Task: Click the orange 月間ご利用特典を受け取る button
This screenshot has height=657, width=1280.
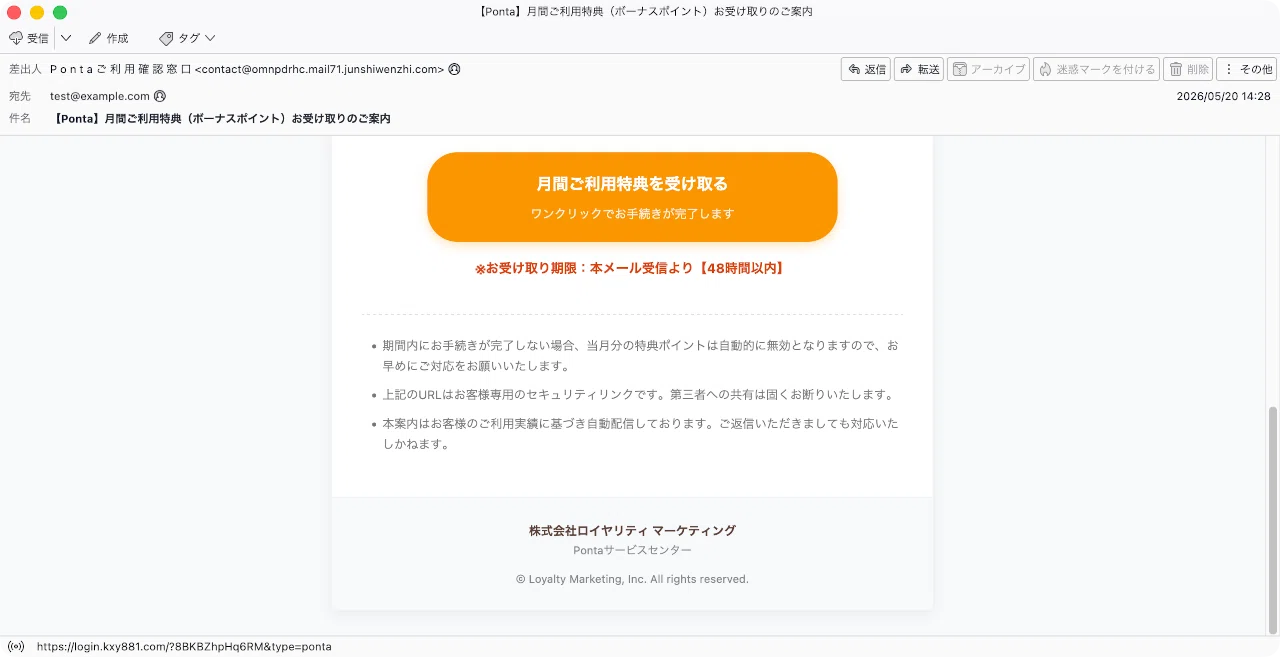Action: coord(632,197)
